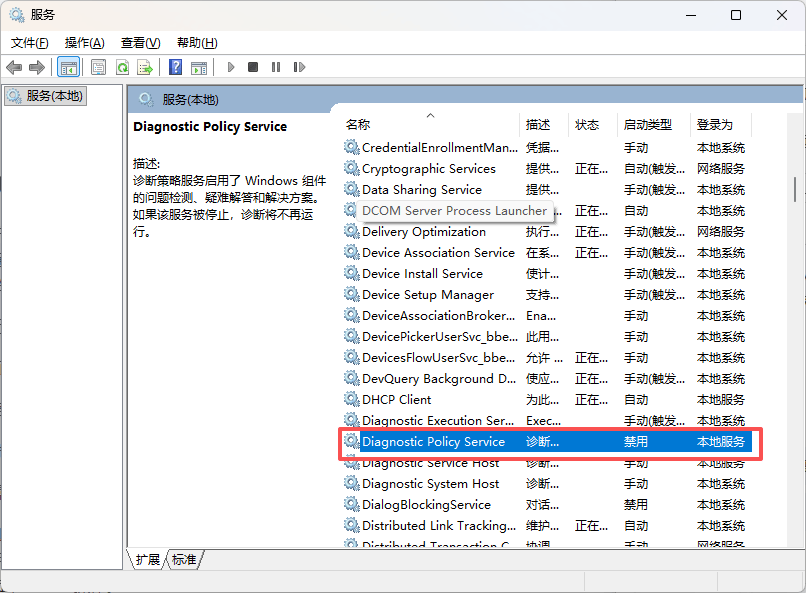Click the 服务(本地) panel header

pyautogui.click(x=190, y=100)
